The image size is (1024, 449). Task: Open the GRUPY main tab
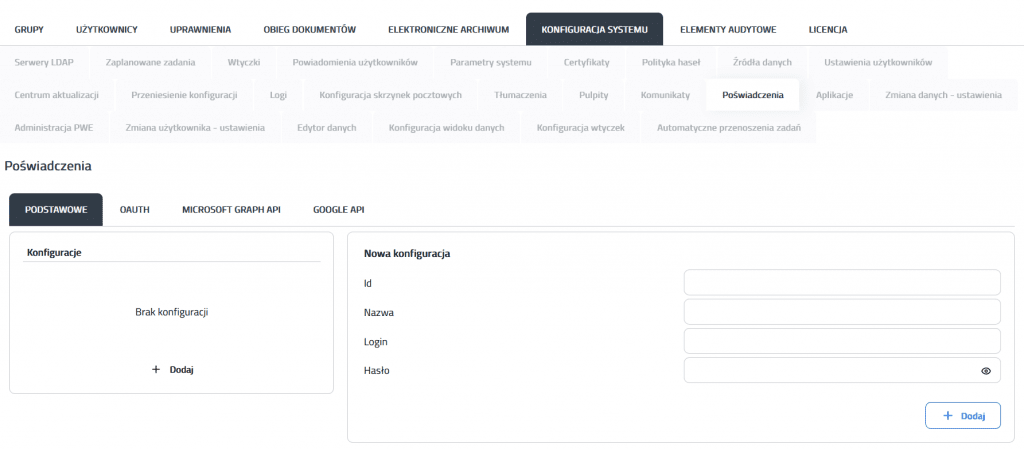point(29,29)
